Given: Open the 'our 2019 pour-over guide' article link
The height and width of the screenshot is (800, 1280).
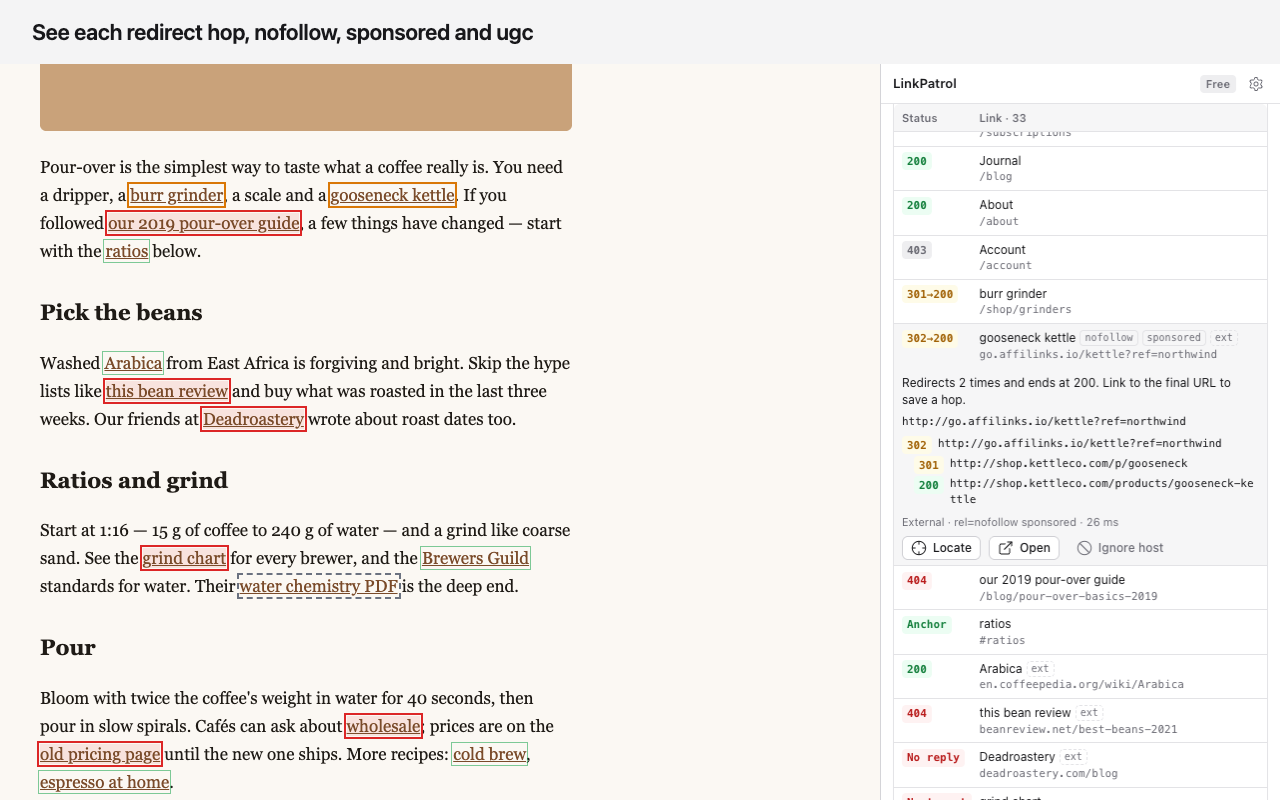Looking at the screenshot, I should pos(203,223).
